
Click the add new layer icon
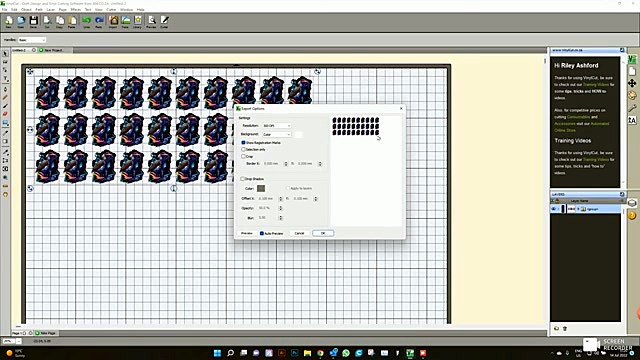[556, 329]
